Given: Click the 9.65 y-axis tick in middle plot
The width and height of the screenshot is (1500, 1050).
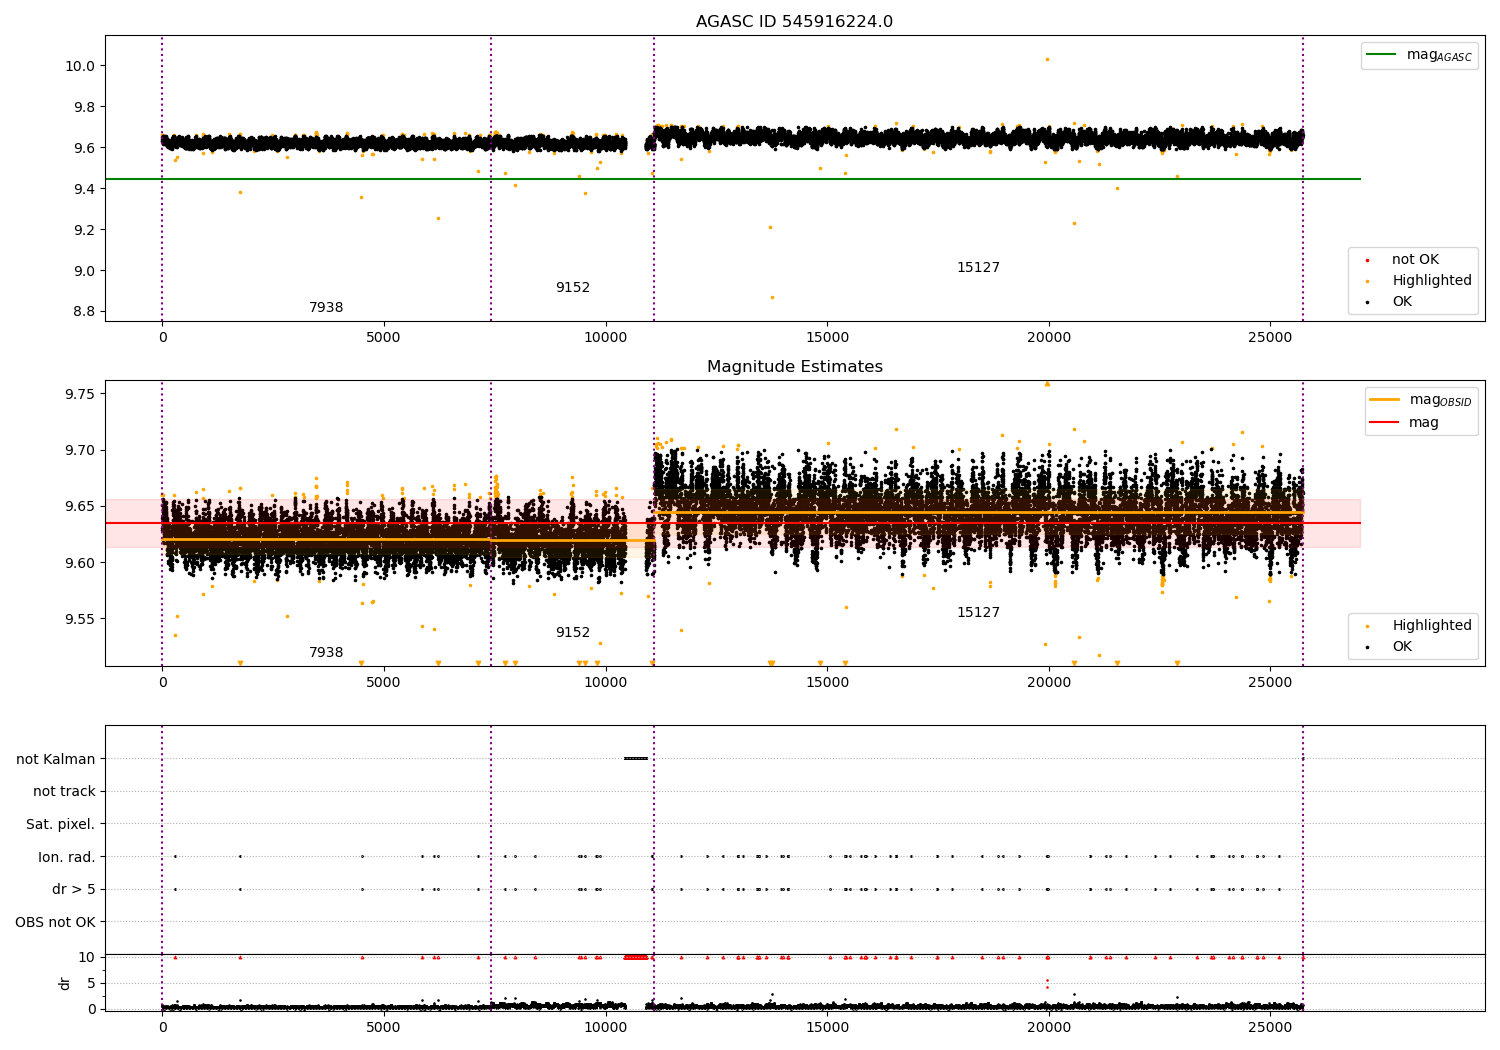Looking at the screenshot, I should (81, 507).
